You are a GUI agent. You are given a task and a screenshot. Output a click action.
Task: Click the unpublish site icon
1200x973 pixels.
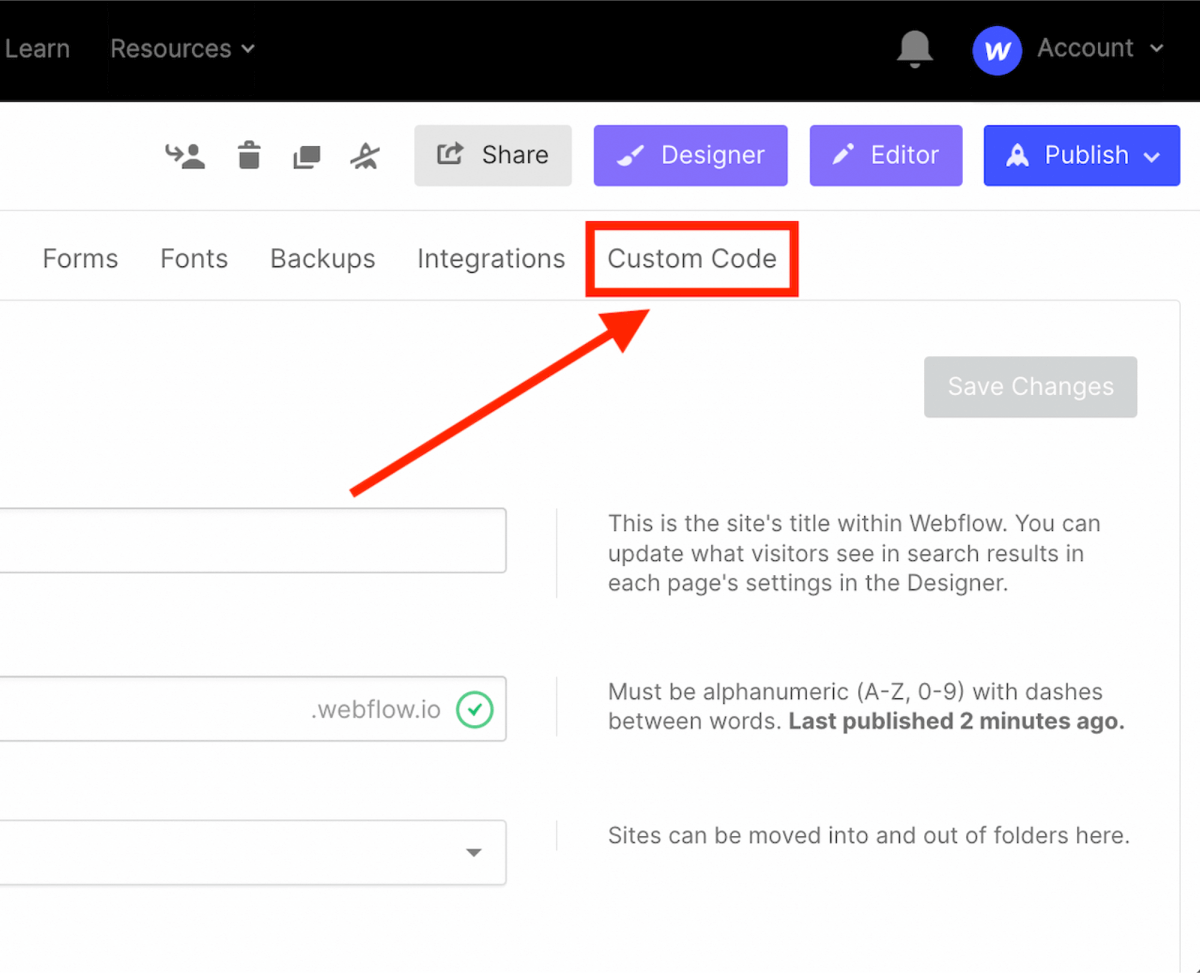(x=364, y=155)
